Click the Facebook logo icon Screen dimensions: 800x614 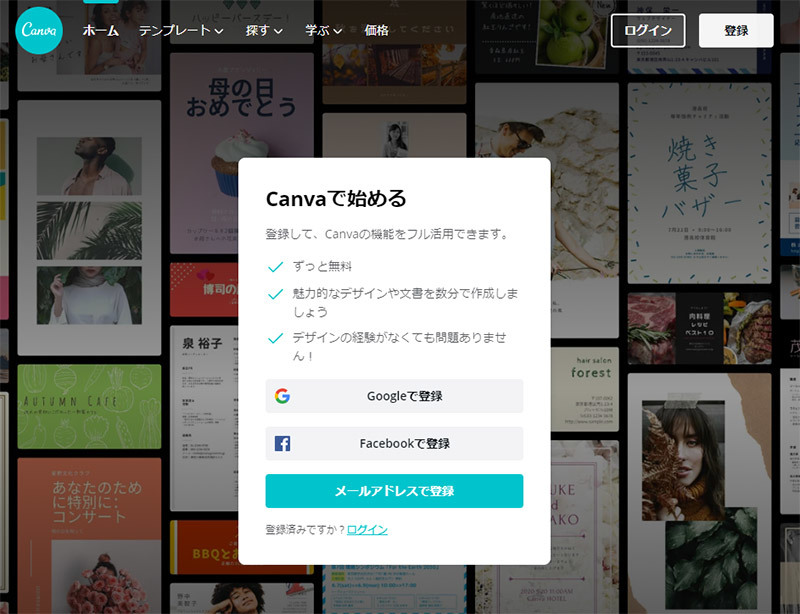(282, 444)
